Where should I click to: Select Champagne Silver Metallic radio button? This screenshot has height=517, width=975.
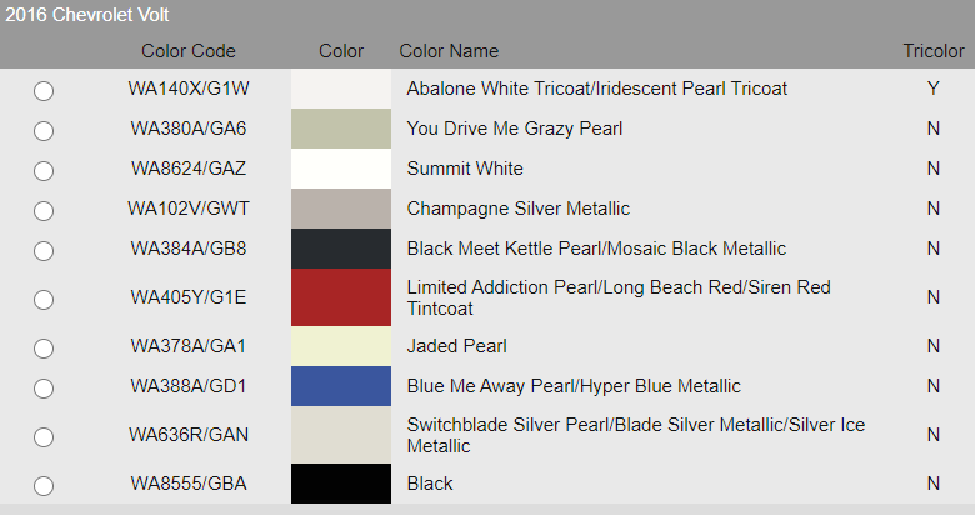[x=44, y=210]
